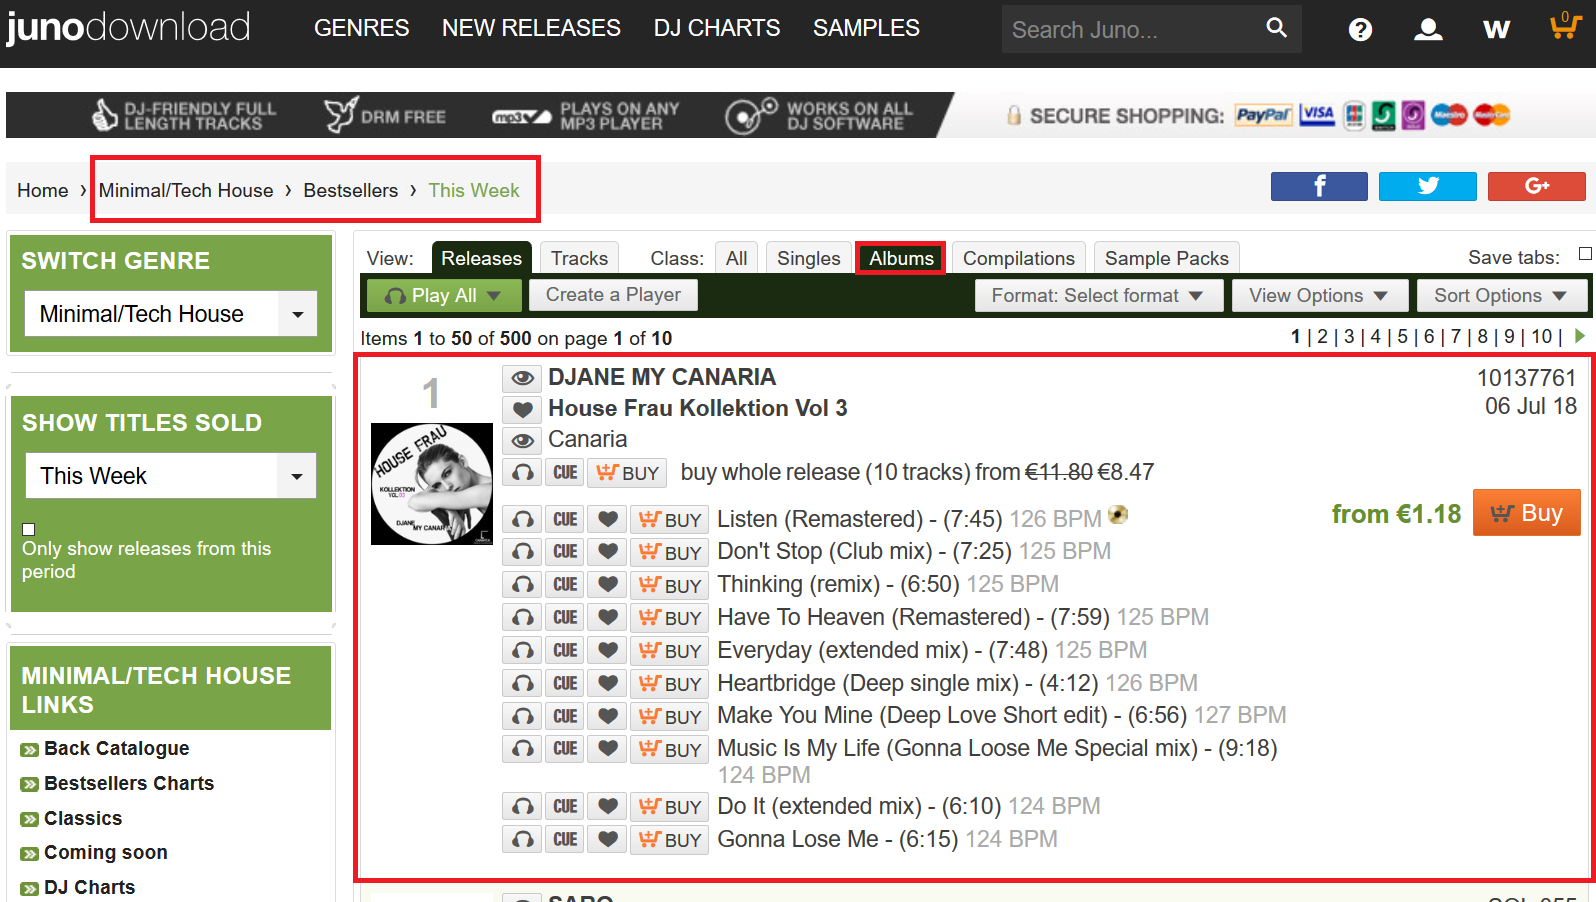1596x902 pixels.
Task: Open the wishlist W icon
Action: pos(1496,30)
